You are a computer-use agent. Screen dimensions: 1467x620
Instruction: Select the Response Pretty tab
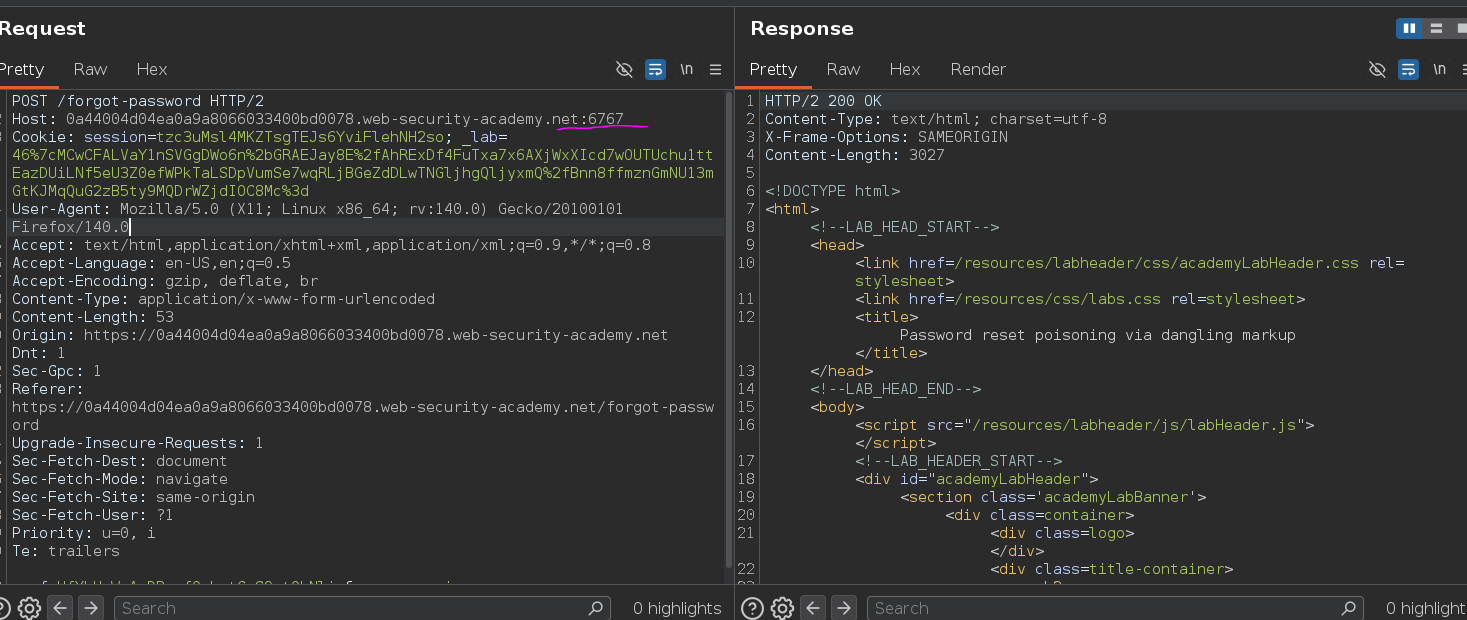tap(773, 69)
